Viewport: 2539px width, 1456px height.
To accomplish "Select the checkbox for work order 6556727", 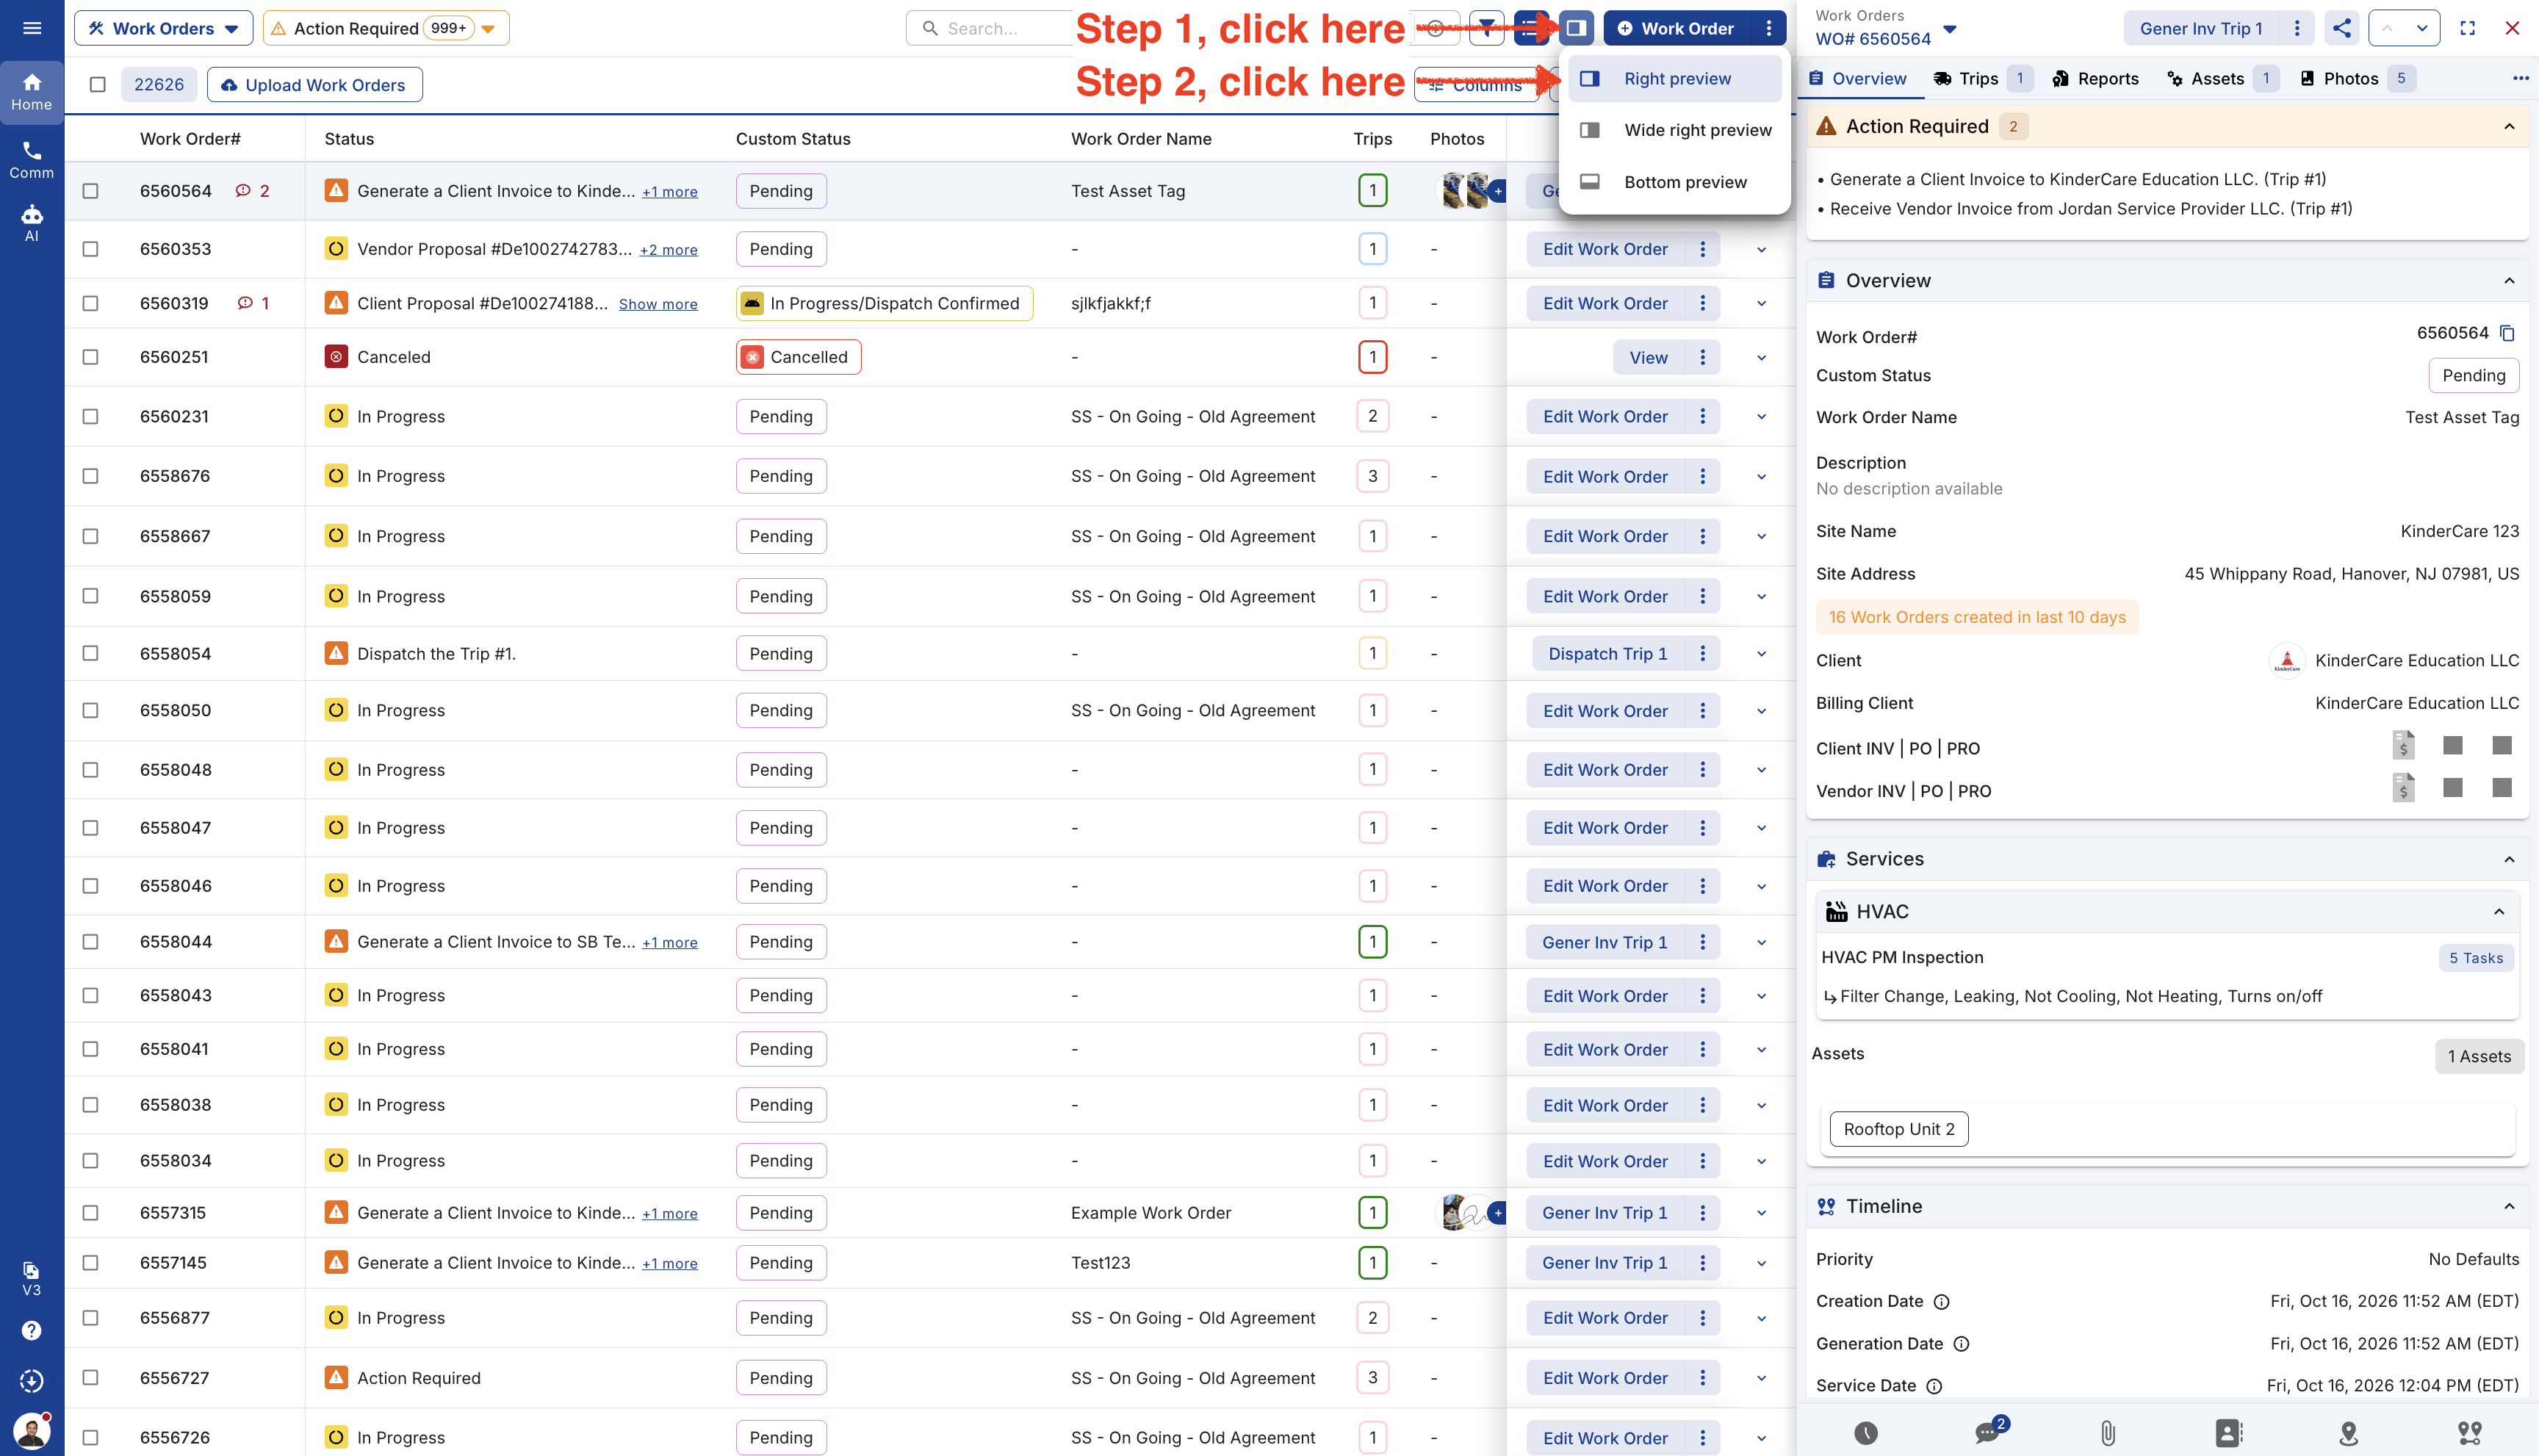I will point(91,1377).
